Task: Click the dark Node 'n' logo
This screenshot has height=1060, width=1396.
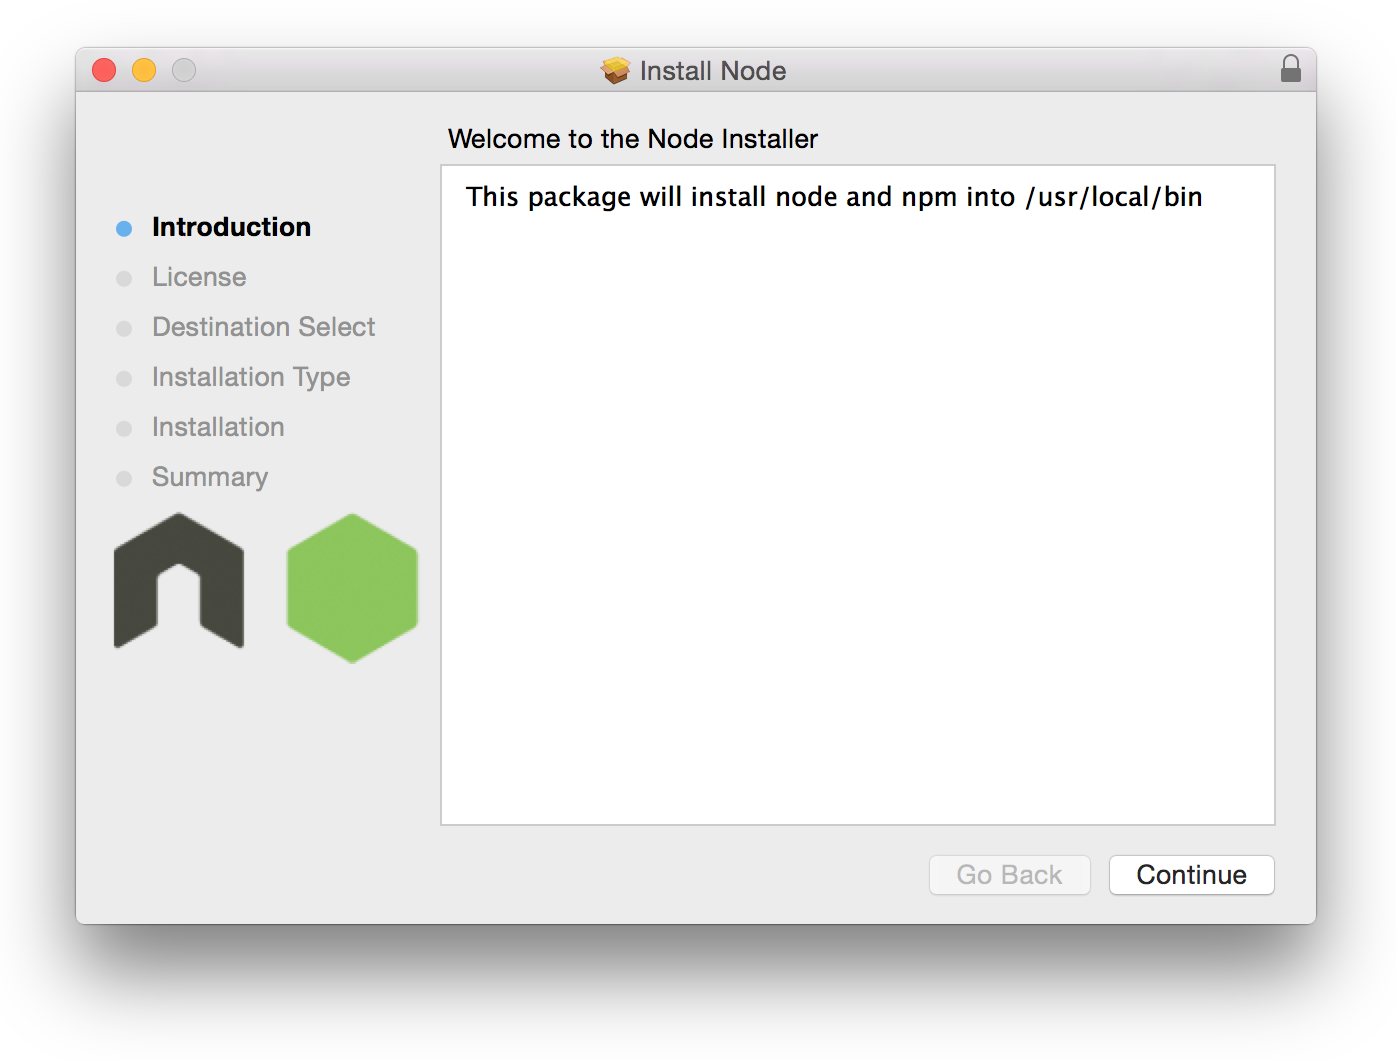Action: click(x=179, y=581)
